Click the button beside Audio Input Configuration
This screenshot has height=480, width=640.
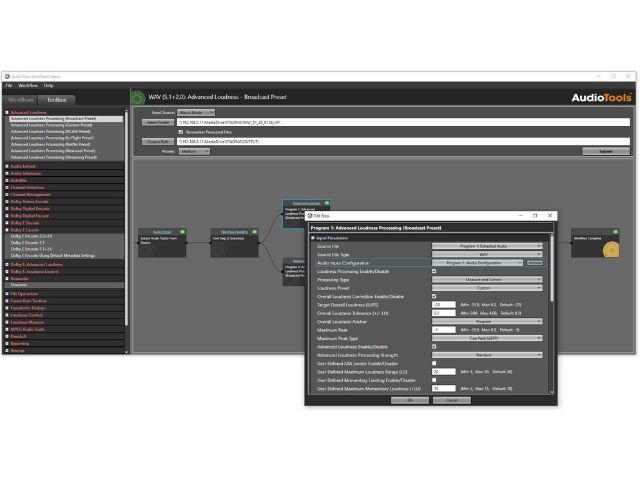(535, 263)
